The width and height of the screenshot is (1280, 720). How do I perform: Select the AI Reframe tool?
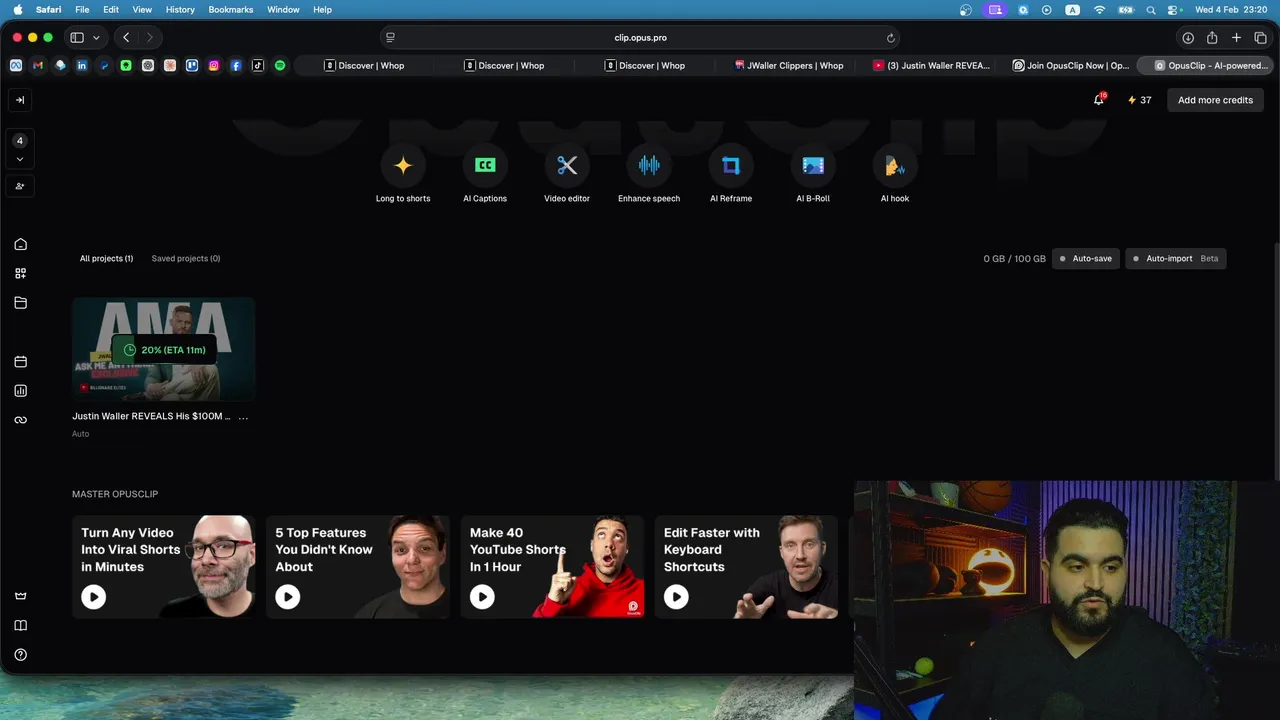(731, 166)
